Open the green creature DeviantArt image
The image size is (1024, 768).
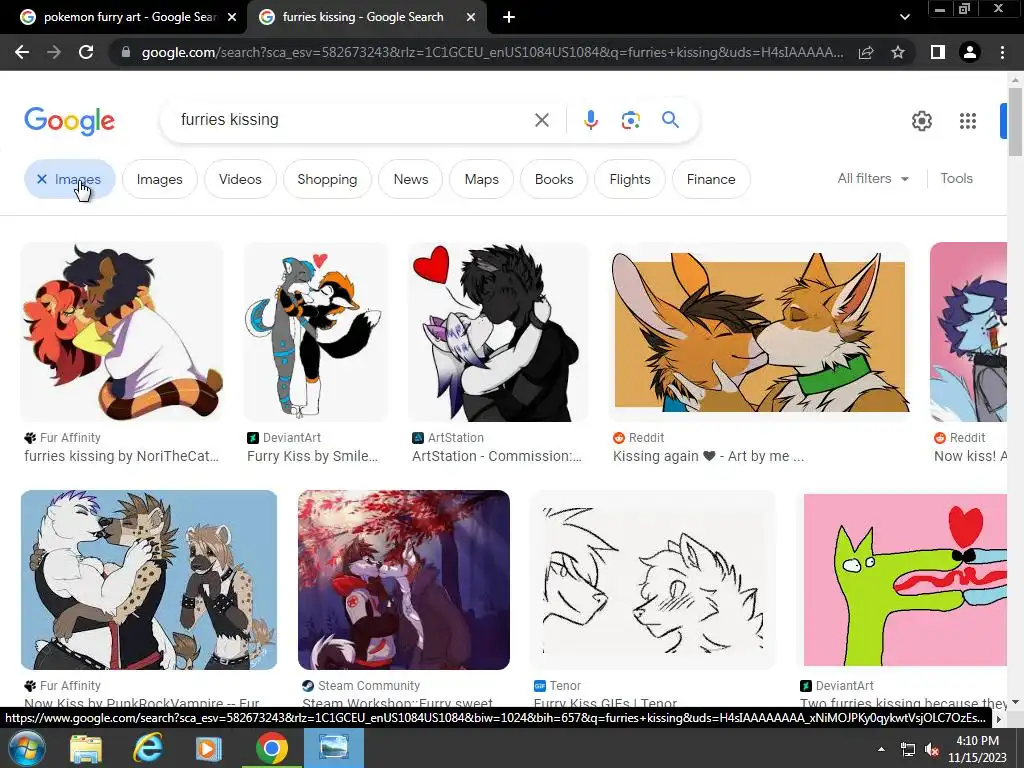[904, 580]
